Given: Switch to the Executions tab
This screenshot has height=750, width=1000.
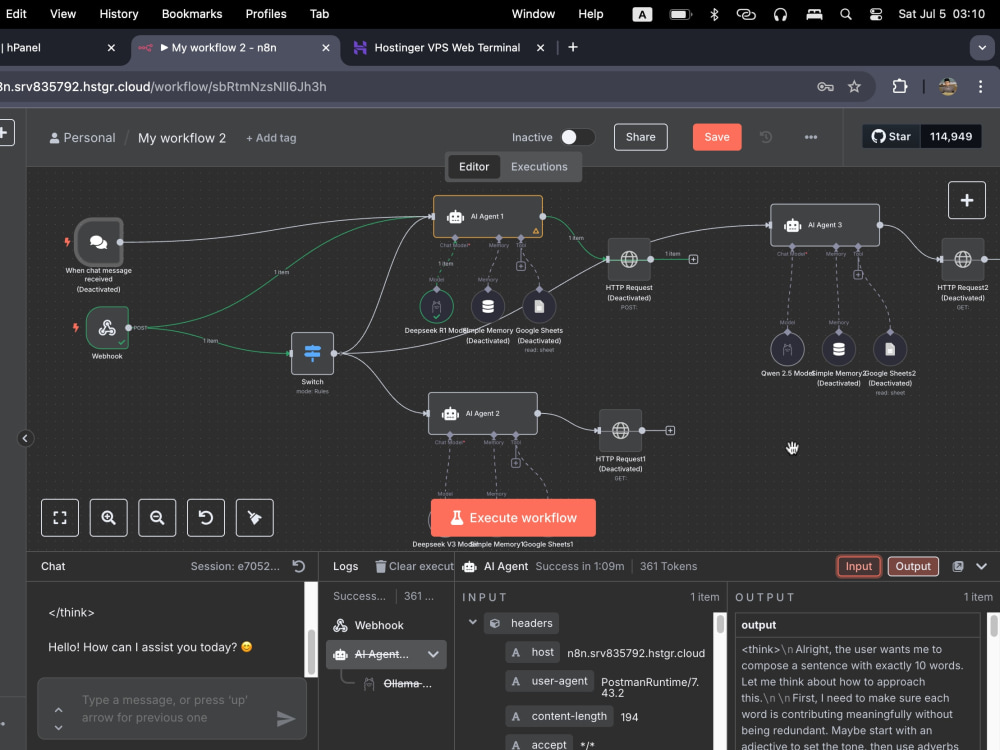Looking at the screenshot, I should [539, 166].
